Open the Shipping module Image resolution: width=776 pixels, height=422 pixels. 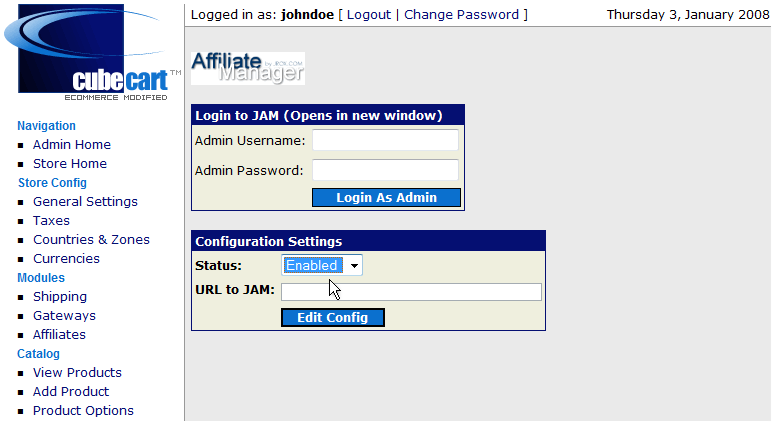60,297
